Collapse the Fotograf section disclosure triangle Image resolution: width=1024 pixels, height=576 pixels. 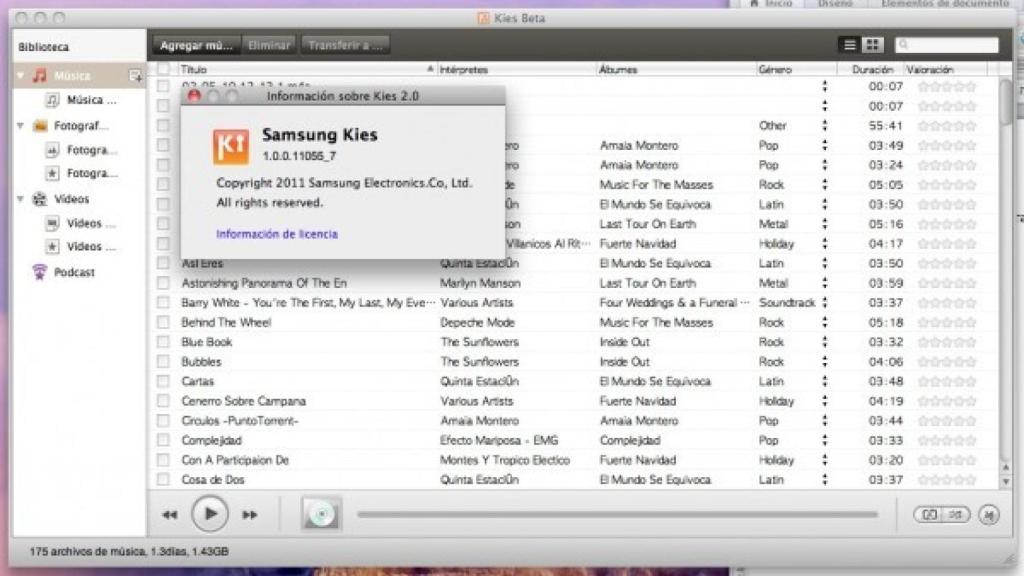[x=18, y=125]
